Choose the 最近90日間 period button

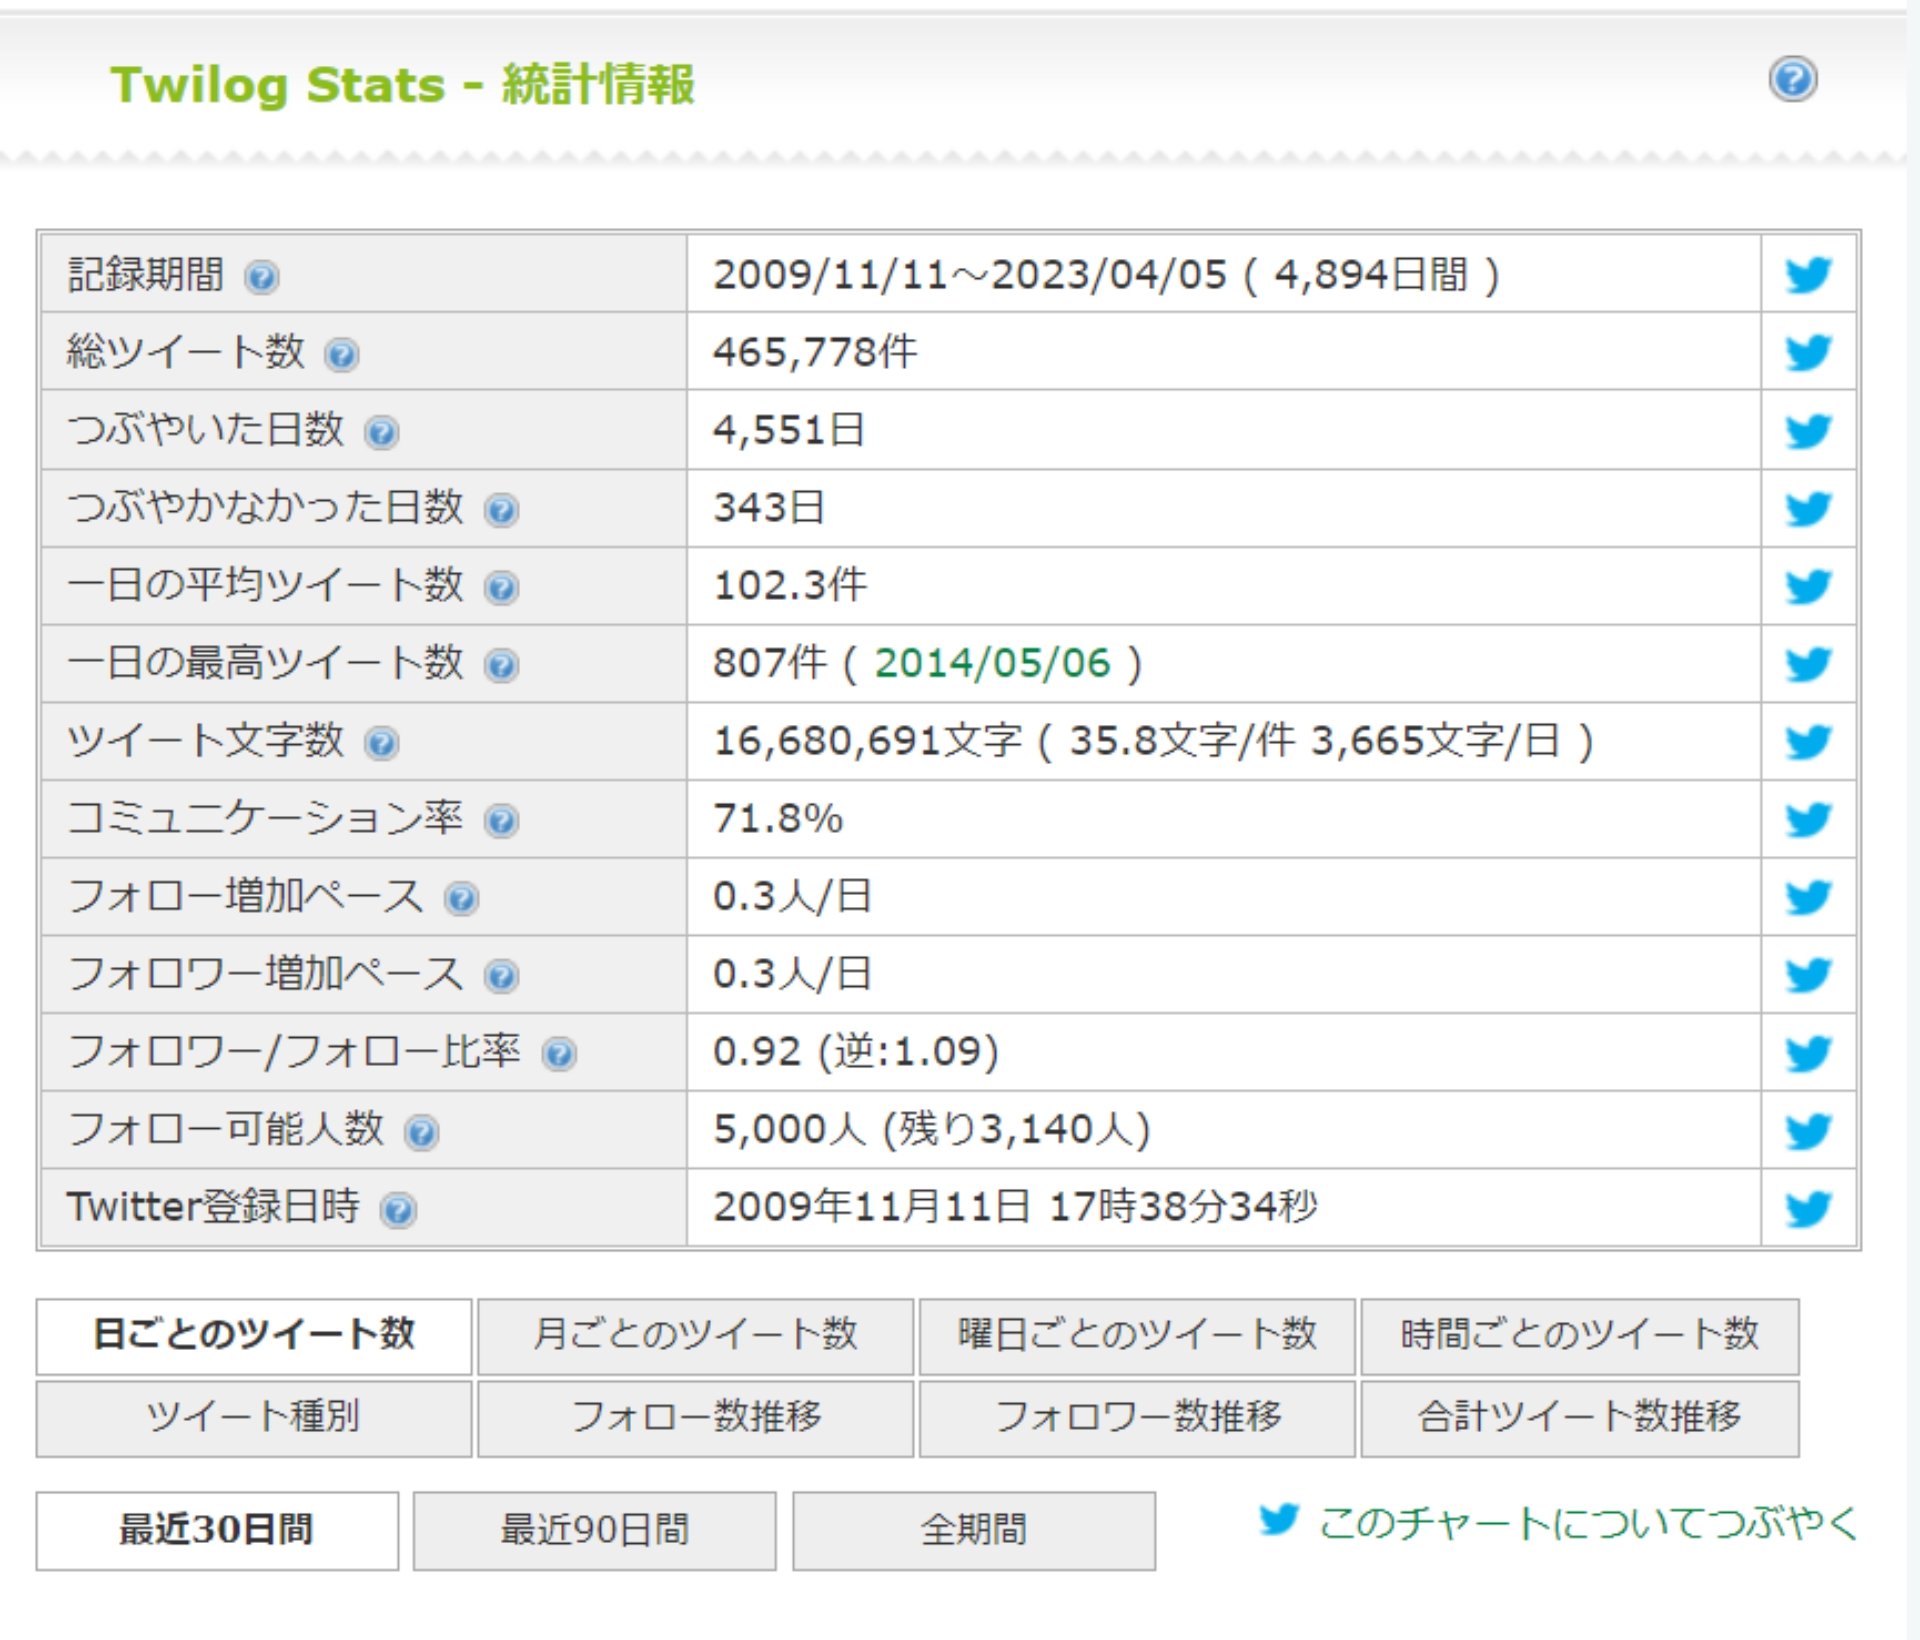(x=594, y=1530)
